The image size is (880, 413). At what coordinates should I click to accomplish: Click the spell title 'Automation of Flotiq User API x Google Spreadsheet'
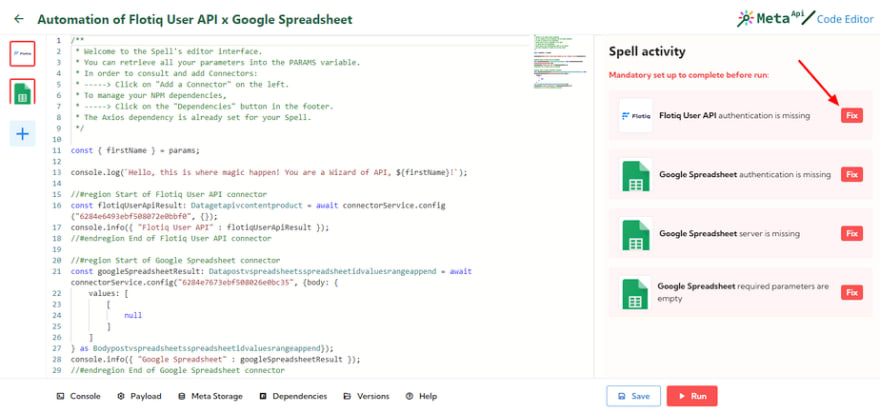point(195,20)
